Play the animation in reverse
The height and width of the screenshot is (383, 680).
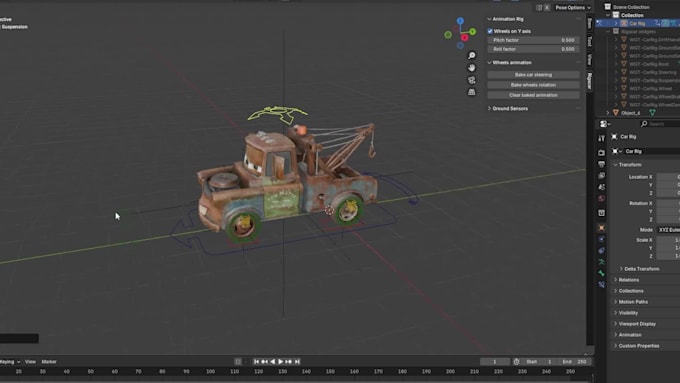click(x=272, y=361)
